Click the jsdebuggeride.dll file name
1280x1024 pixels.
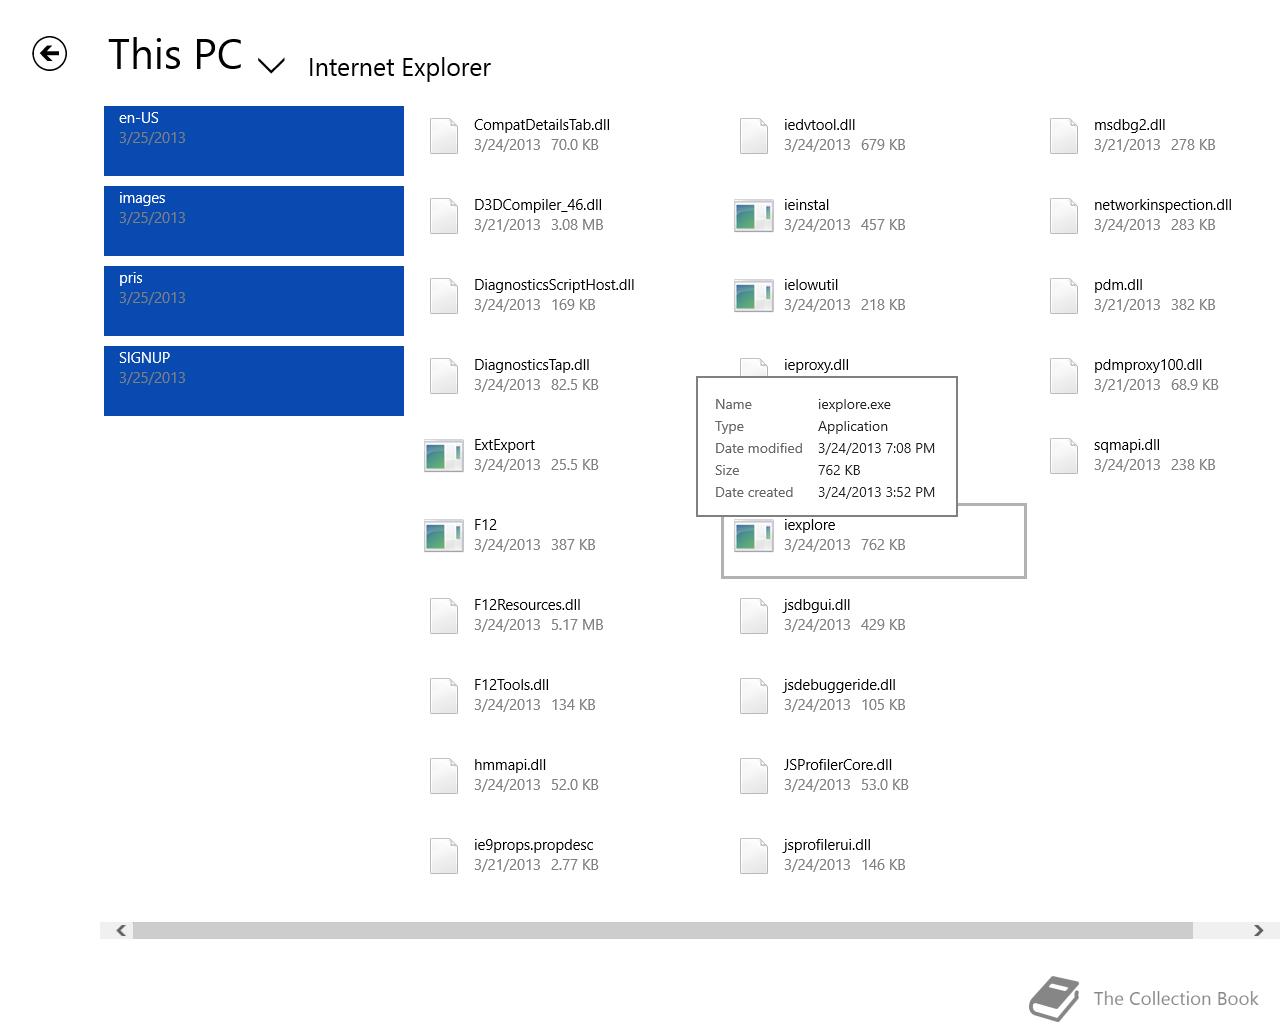pos(840,685)
